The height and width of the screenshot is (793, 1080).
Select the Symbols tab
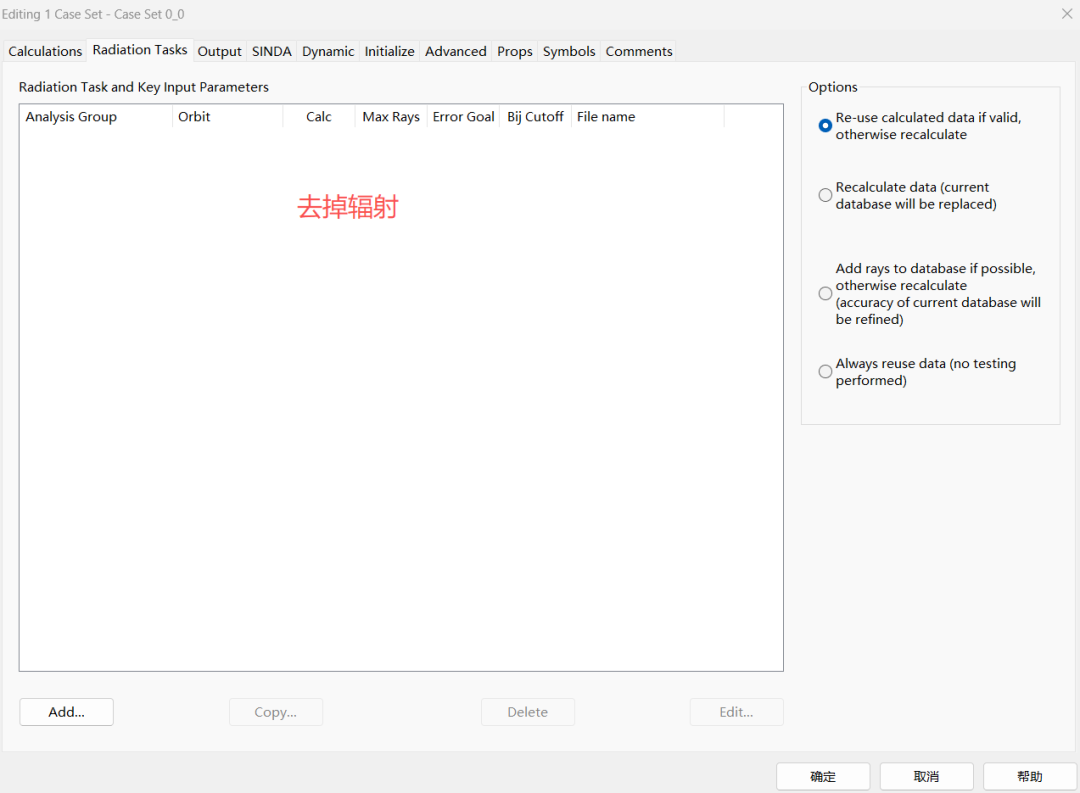[x=569, y=51]
